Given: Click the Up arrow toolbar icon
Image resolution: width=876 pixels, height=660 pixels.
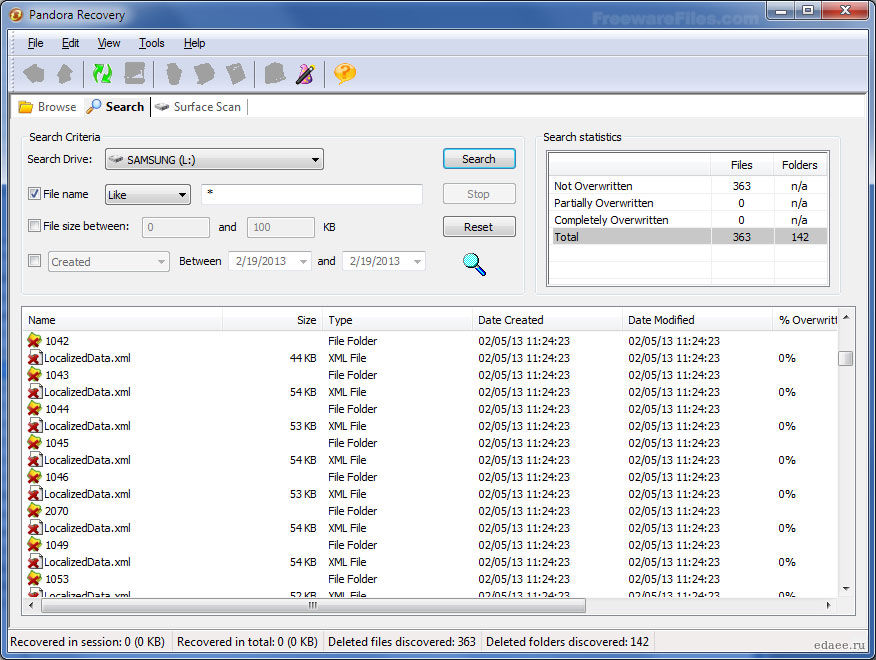Looking at the screenshot, I should tap(65, 73).
